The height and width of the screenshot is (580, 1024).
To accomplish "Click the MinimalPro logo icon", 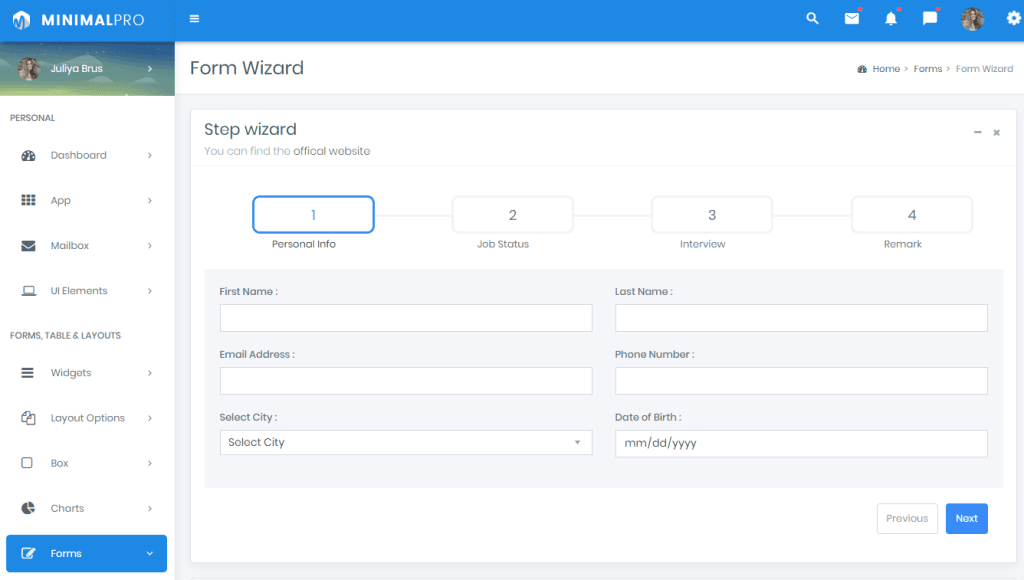I will coord(22,20).
